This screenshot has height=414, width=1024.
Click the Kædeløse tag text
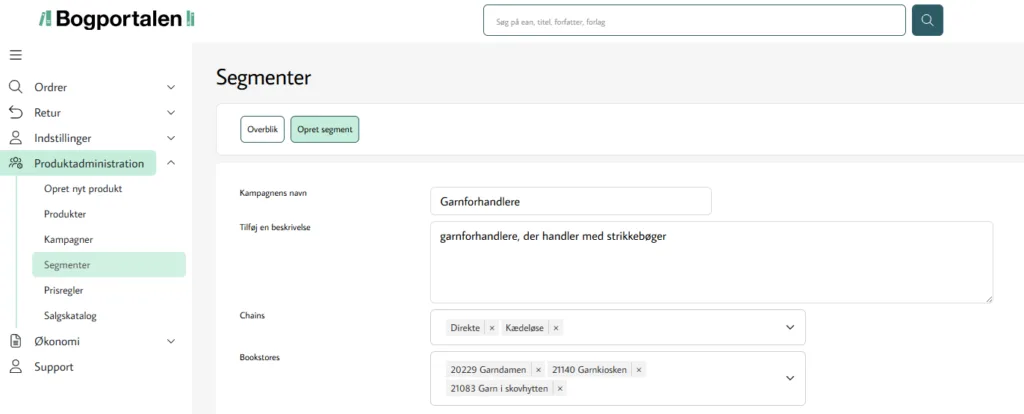pyautogui.click(x=525, y=328)
